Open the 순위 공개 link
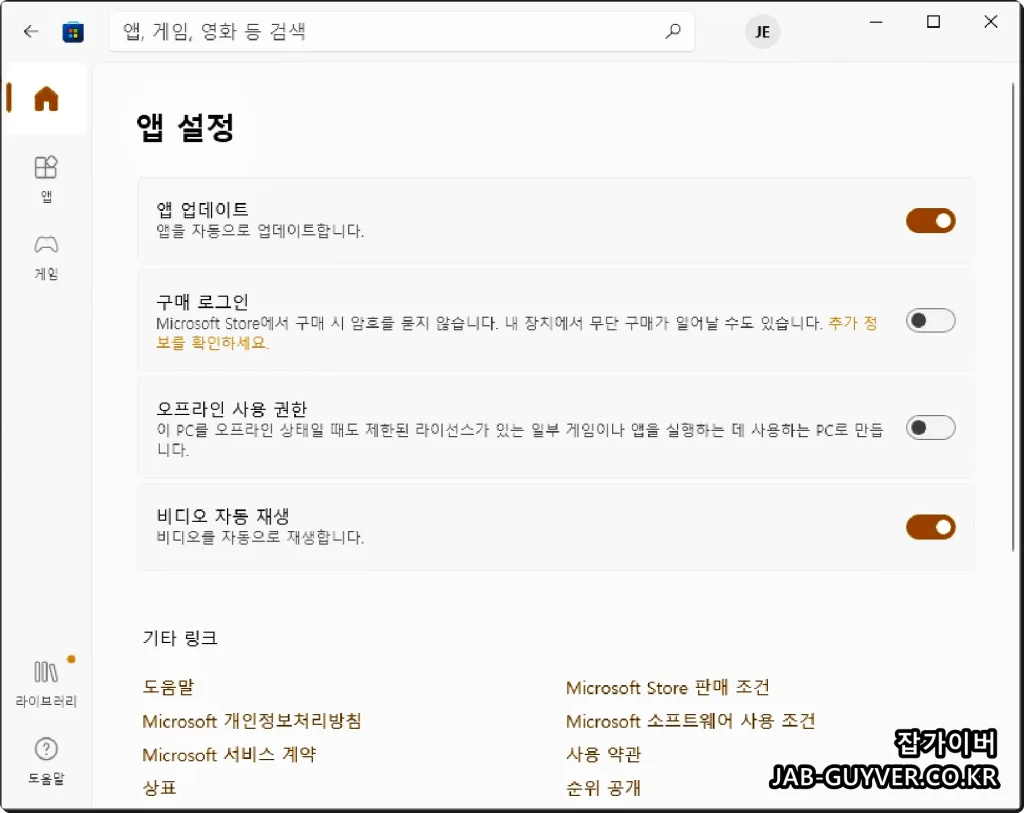The image size is (1024, 813). pos(604,787)
